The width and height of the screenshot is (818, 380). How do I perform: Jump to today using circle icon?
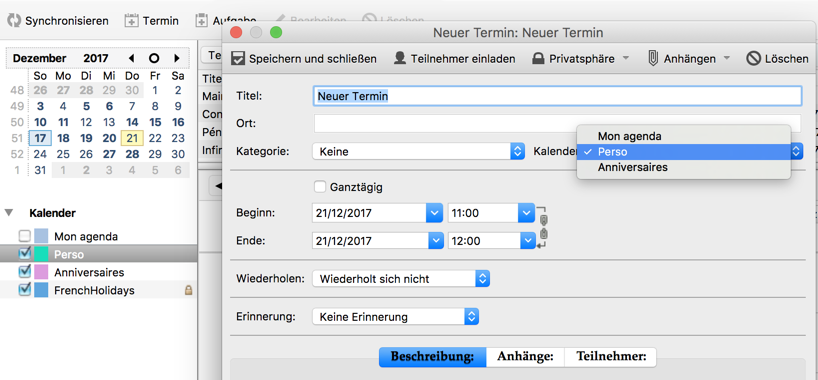pos(154,58)
